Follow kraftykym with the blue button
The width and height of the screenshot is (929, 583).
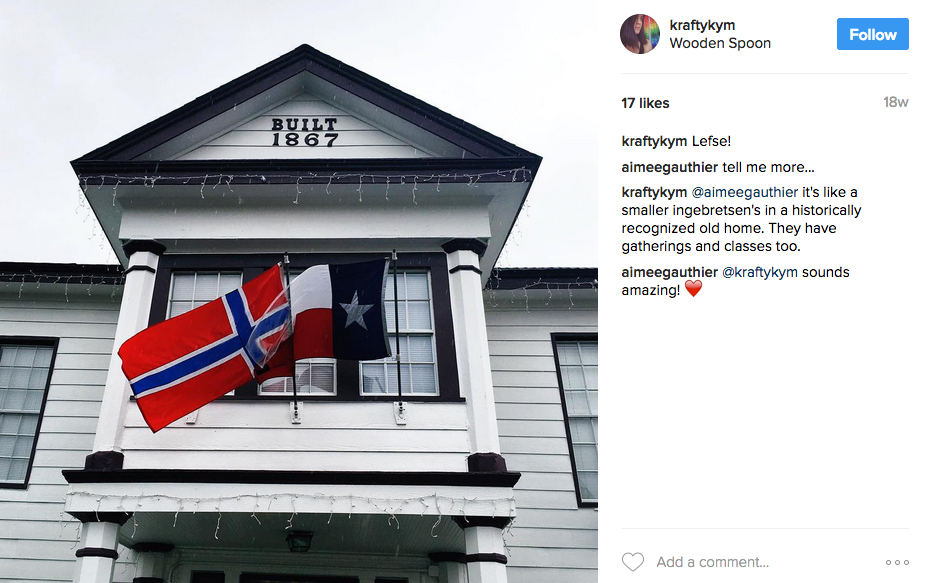click(x=872, y=34)
